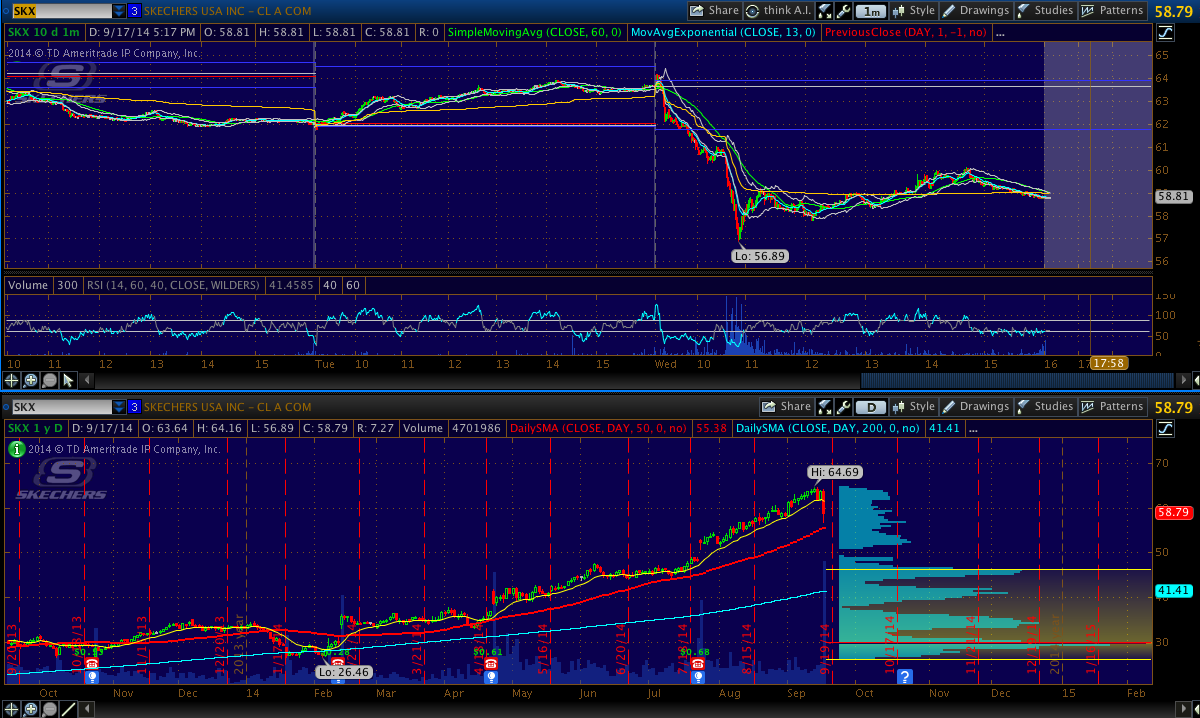
Task: Click the crosshair pan tool in upper chart
Action: [11, 380]
